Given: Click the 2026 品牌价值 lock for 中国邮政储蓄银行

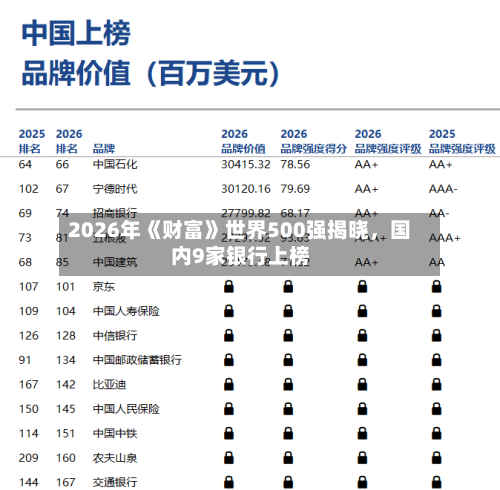Looking at the screenshot, I should point(229,360).
